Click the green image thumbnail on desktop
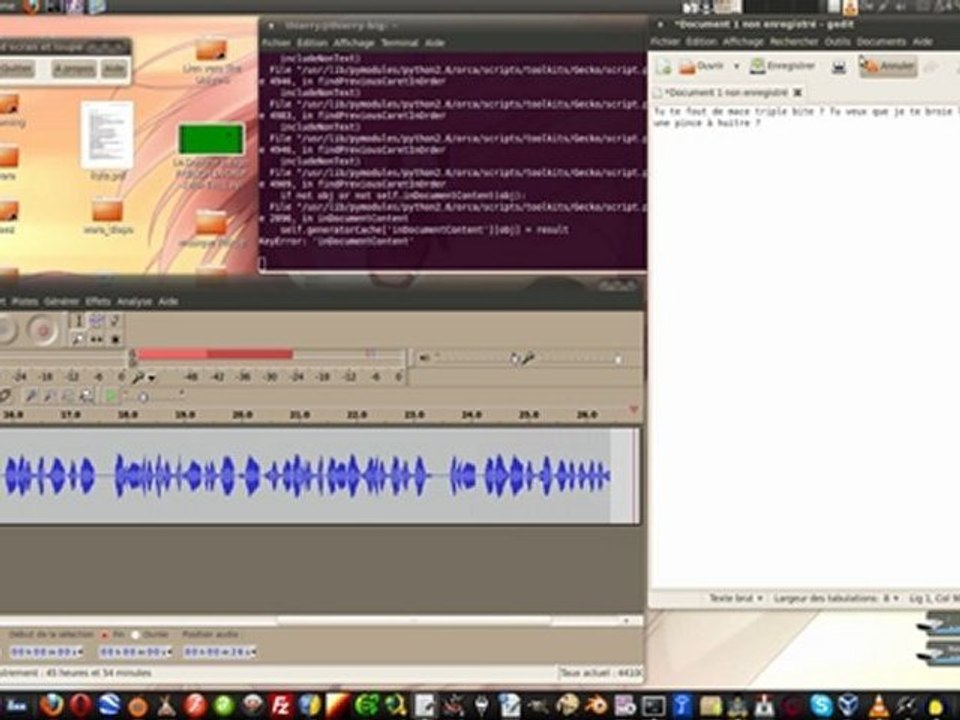The height and width of the screenshot is (720, 960). tap(211, 139)
